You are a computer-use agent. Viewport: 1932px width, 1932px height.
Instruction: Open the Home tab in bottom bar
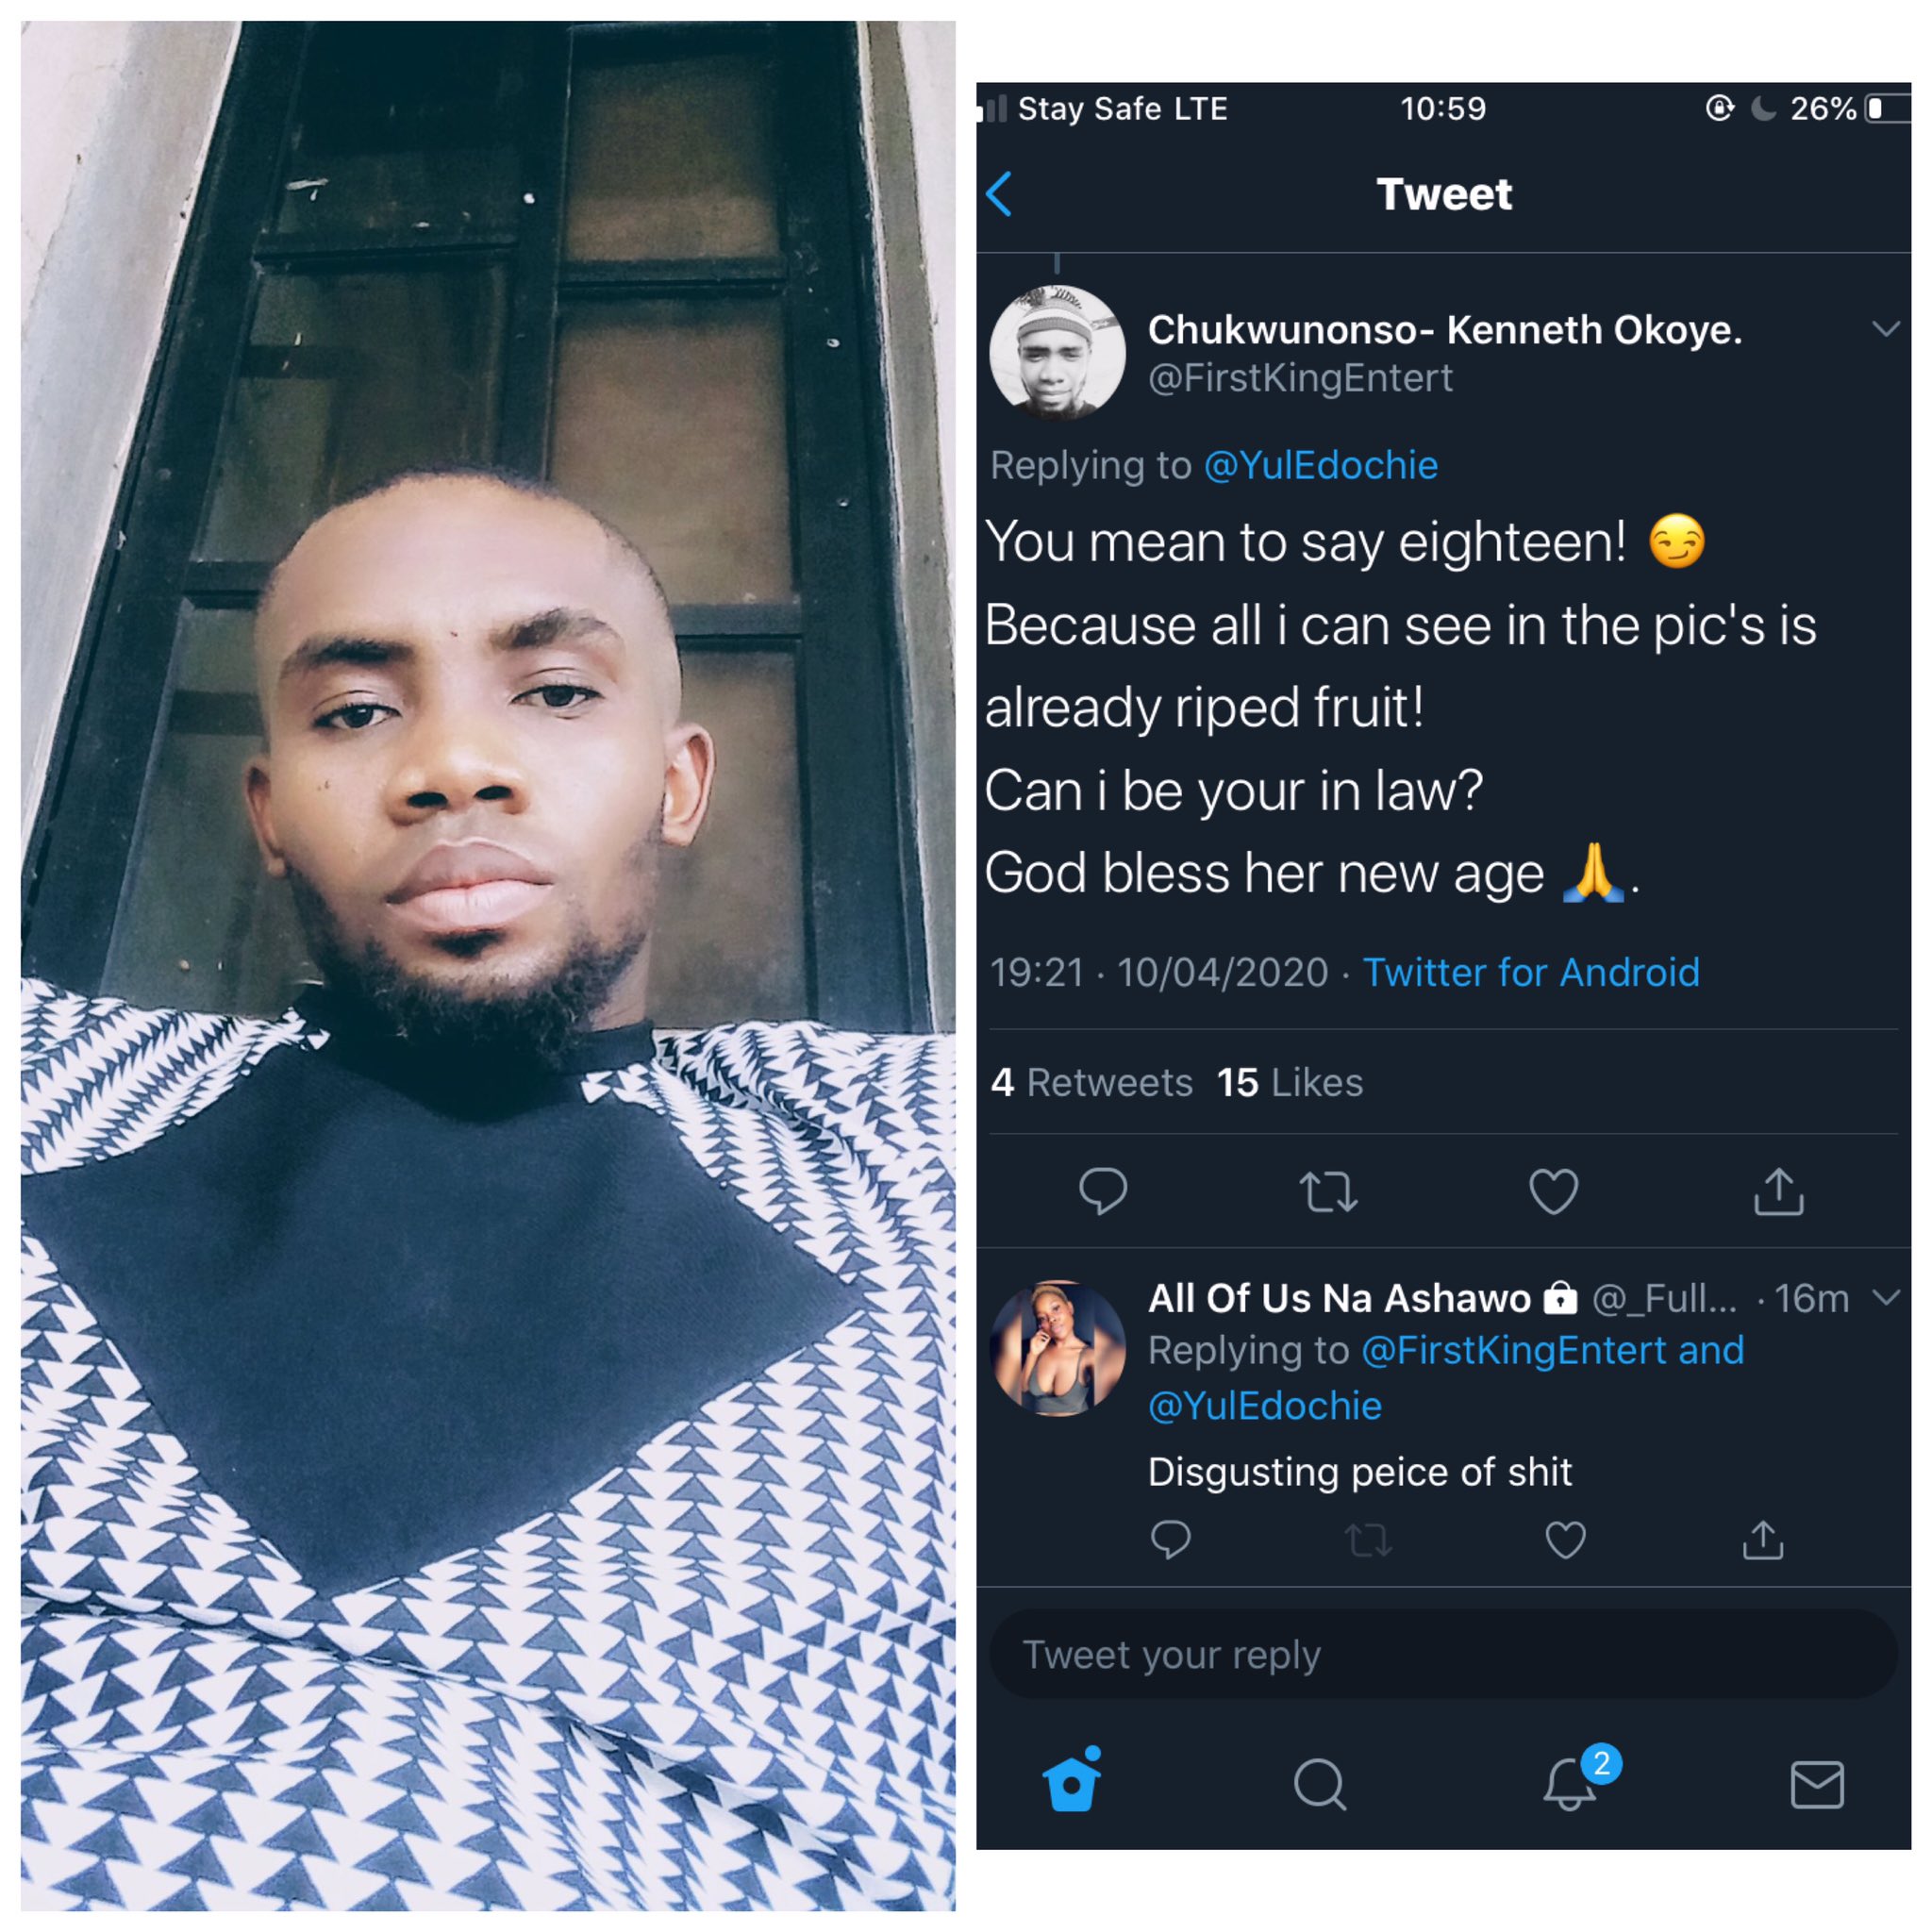(1071, 1781)
